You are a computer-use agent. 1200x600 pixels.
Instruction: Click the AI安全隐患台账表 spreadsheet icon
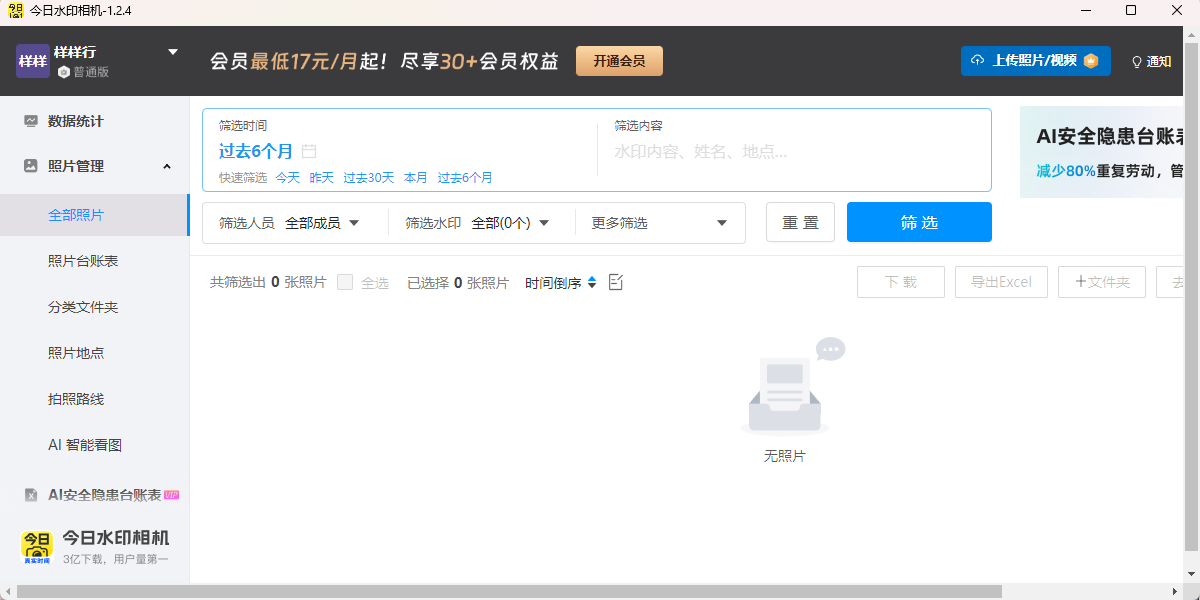pos(31,495)
